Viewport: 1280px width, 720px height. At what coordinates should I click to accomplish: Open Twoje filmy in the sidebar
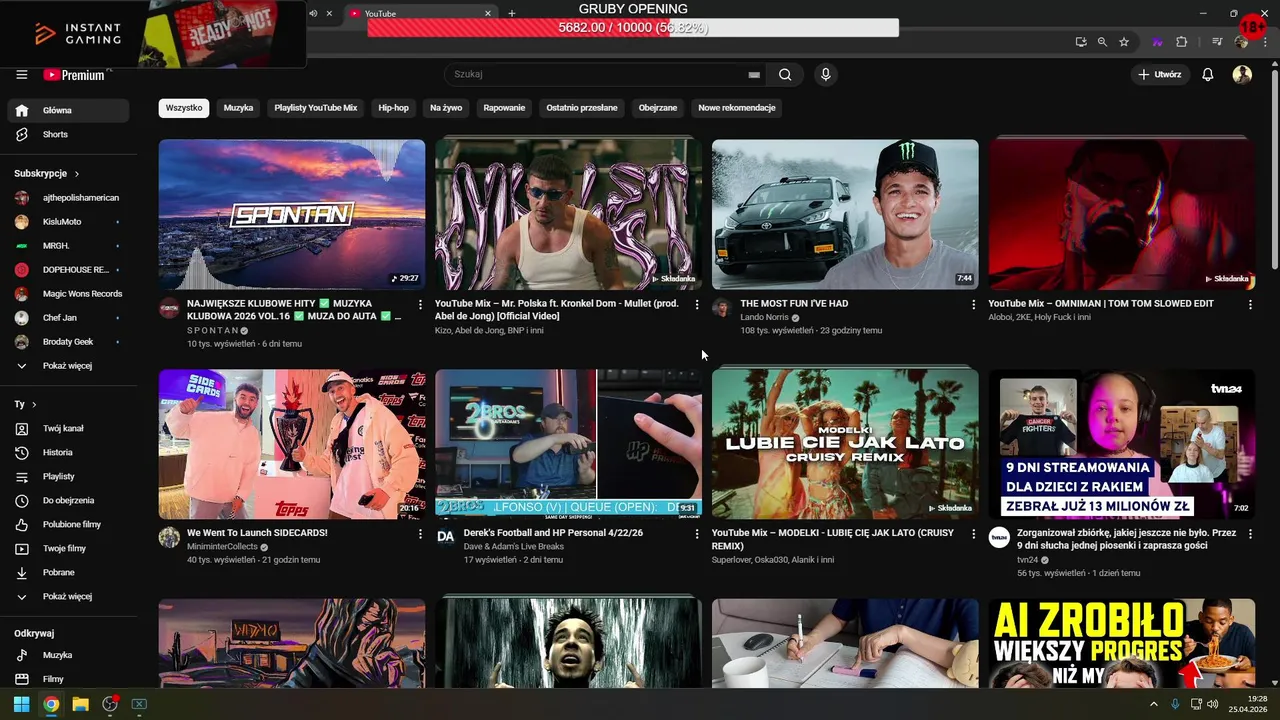pyautogui.click(x=68, y=548)
